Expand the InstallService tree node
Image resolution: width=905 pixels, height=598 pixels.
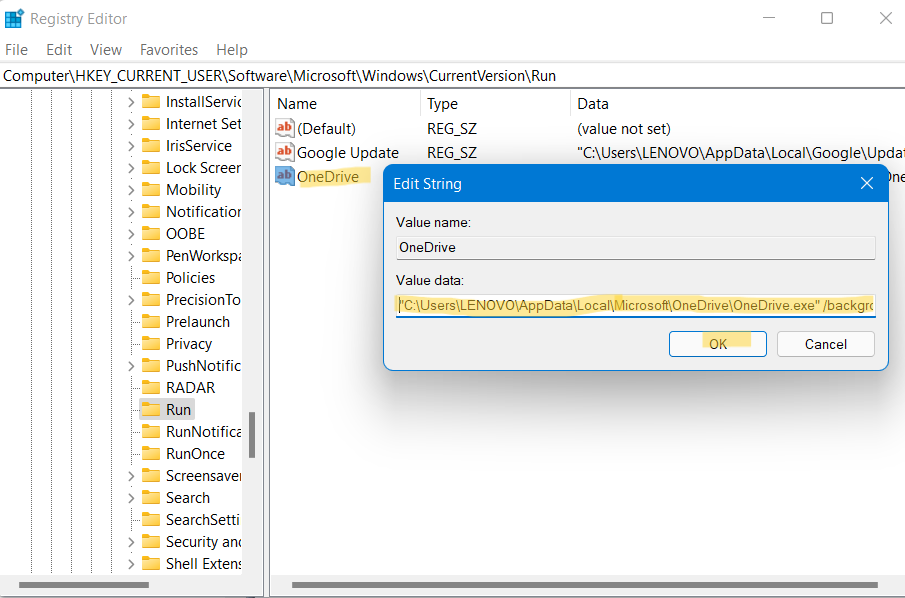(x=131, y=102)
